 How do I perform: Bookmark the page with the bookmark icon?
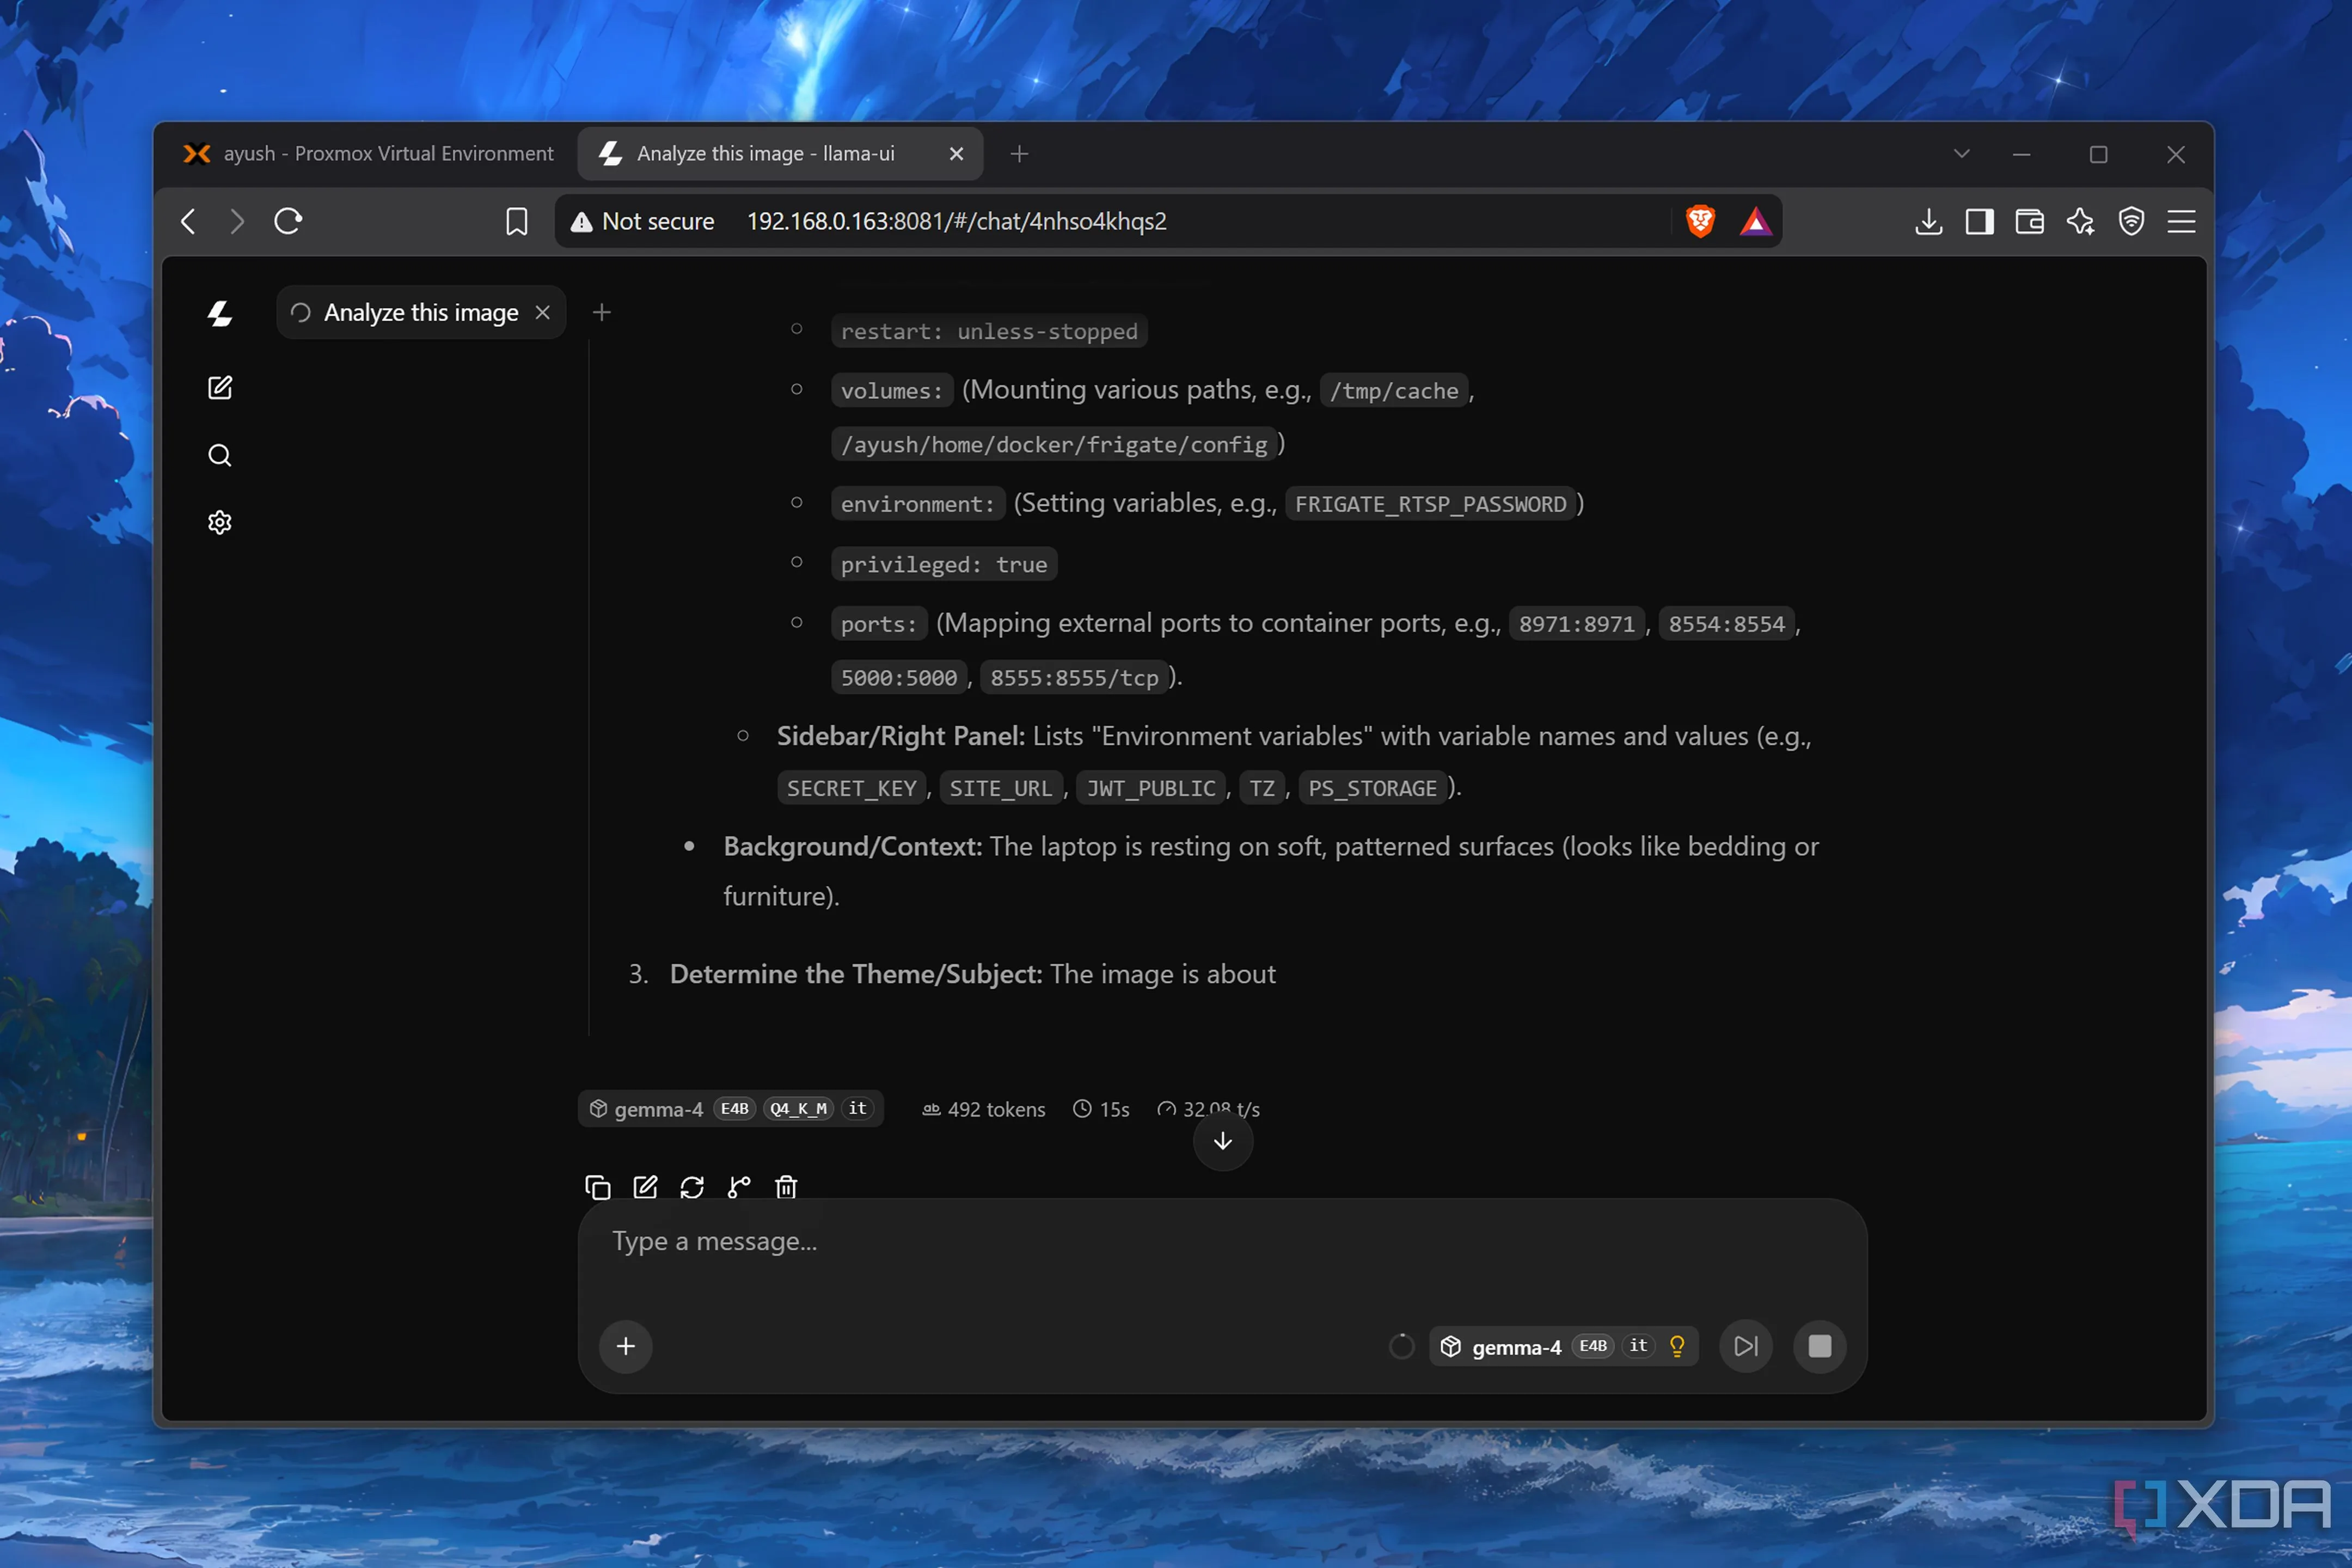(x=517, y=221)
